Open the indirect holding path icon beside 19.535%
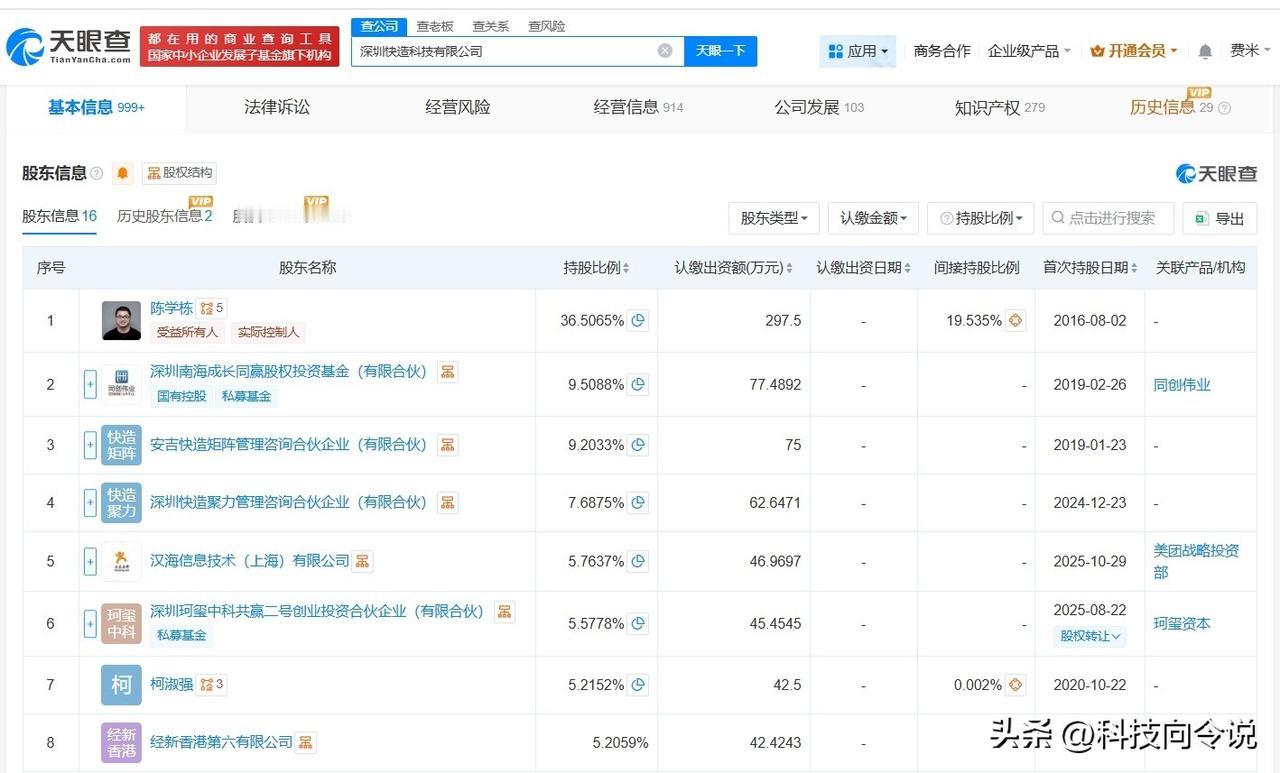The image size is (1280, 773). pos(1016,321)
